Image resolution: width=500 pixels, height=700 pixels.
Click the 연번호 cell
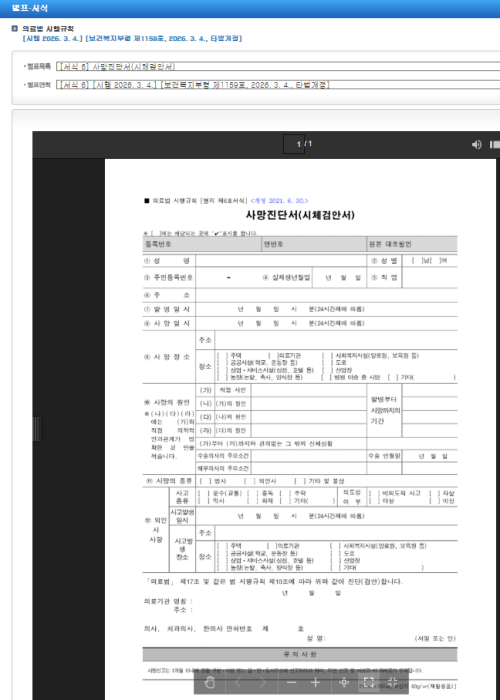313,244
